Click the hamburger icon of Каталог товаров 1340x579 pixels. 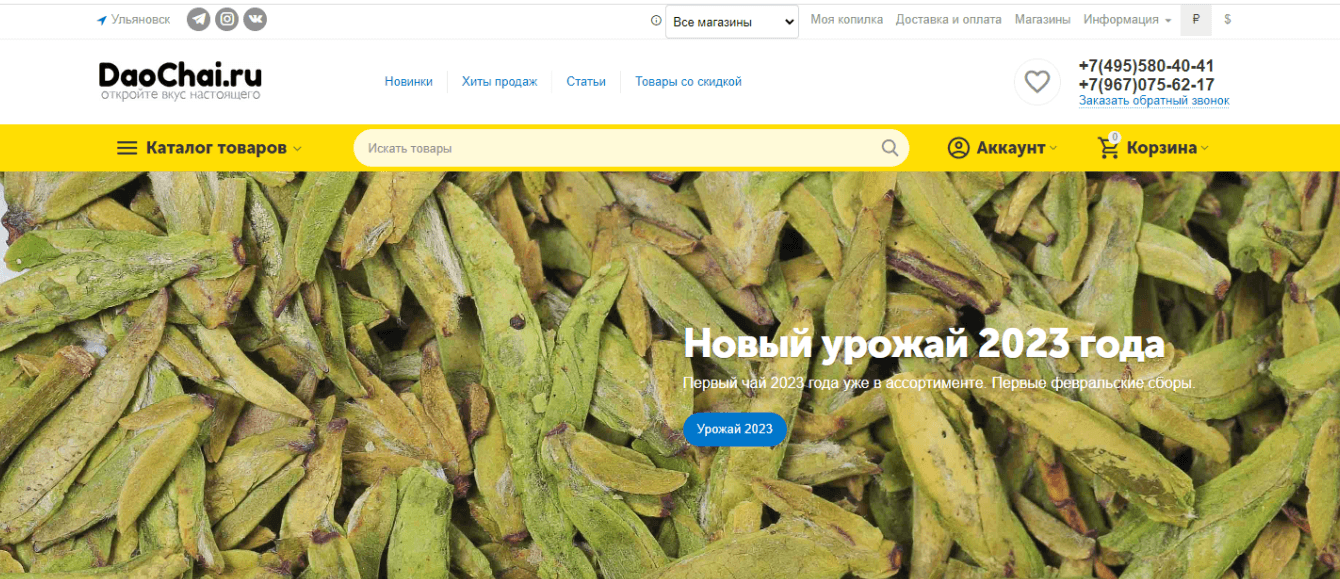click(x=127, y=148)
